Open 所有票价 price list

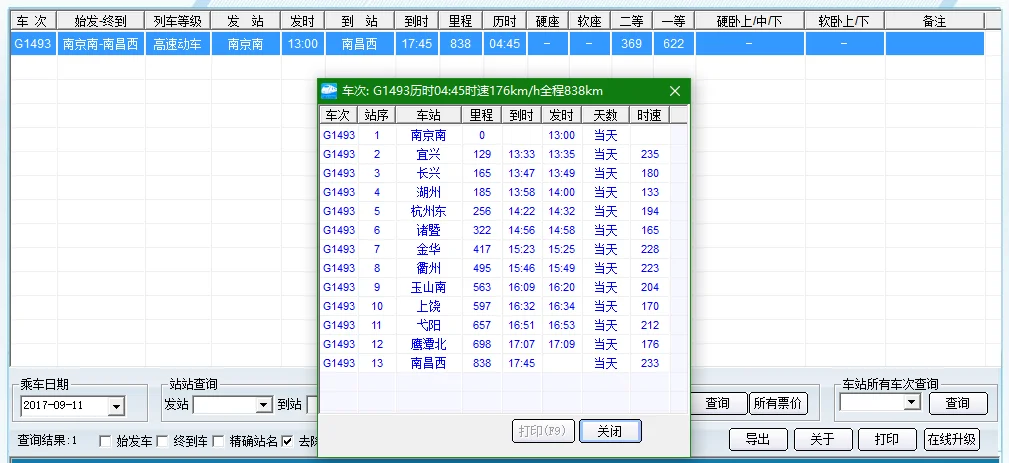pyautogui.click(x=778, y=404)
